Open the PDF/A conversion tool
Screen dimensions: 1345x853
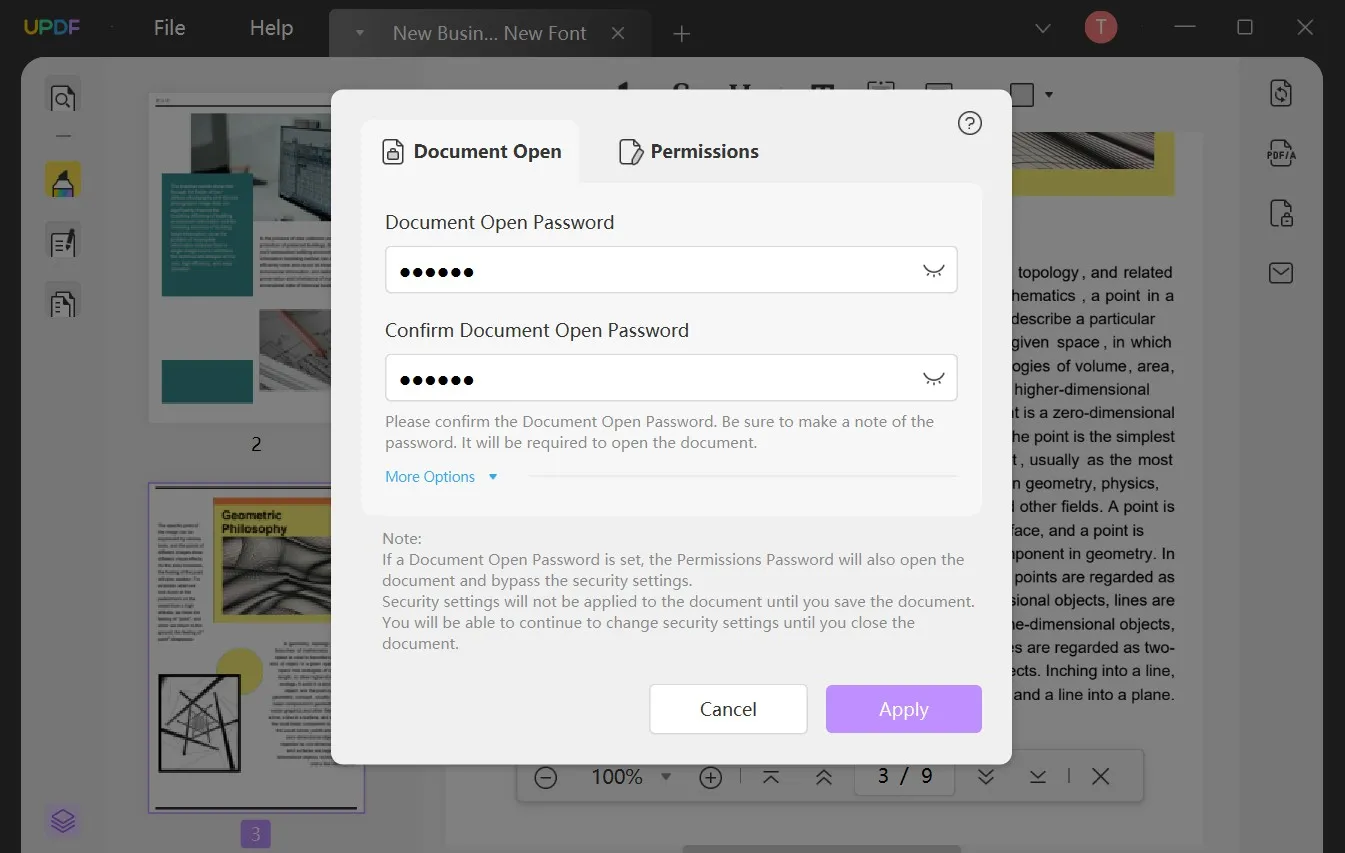point(1281,152)
